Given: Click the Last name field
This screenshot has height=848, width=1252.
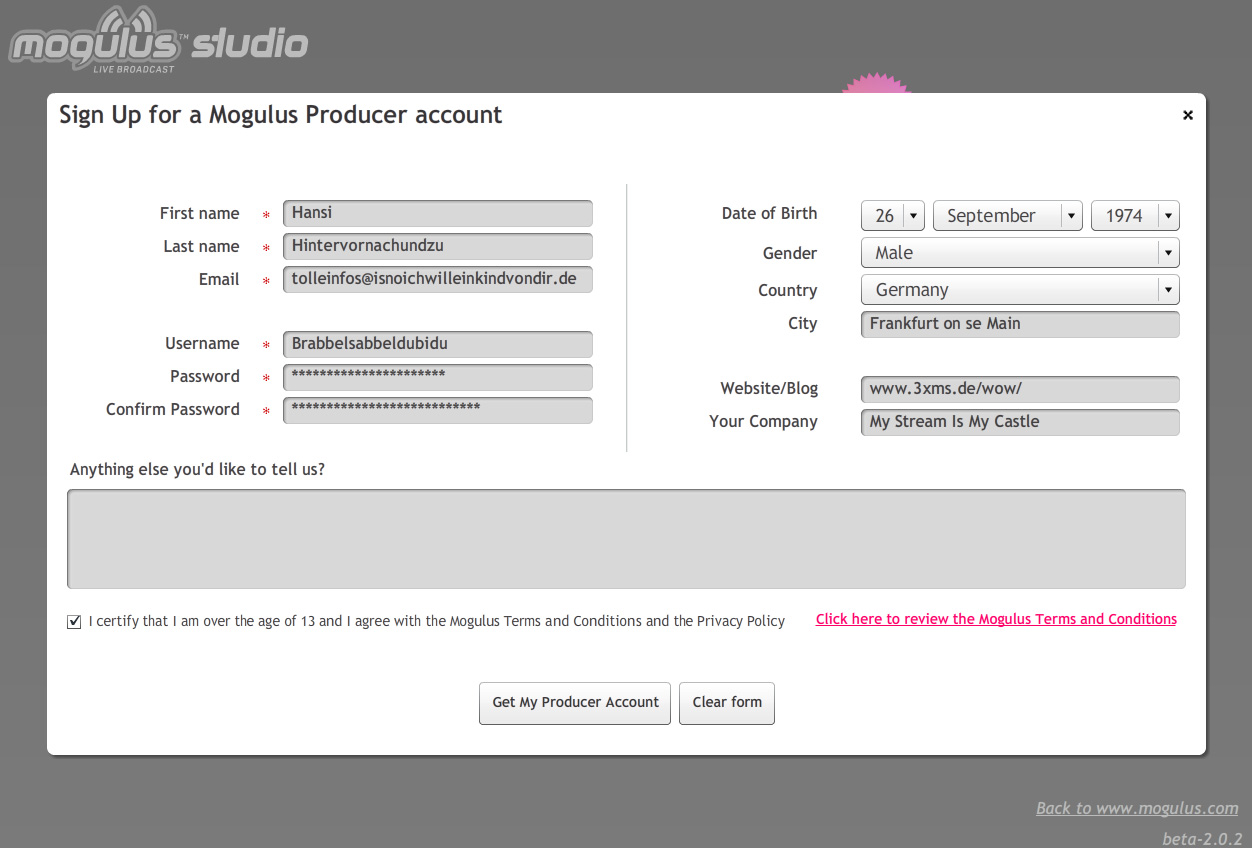Looking at the screenshot, I should [x=438, y=246].
